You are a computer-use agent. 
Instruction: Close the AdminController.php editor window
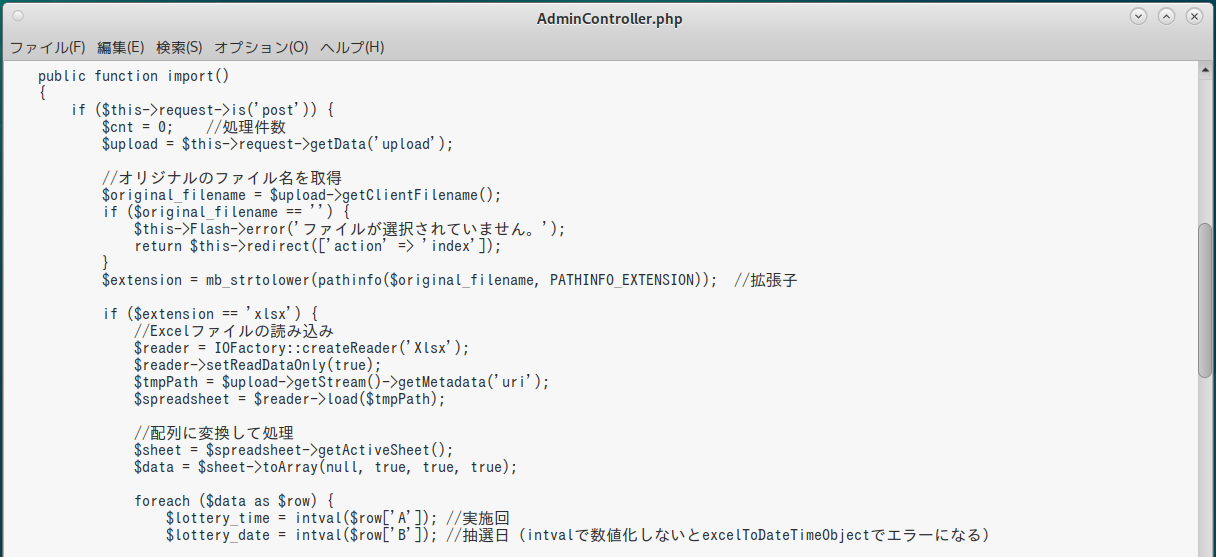click(x=1194, y=17)
